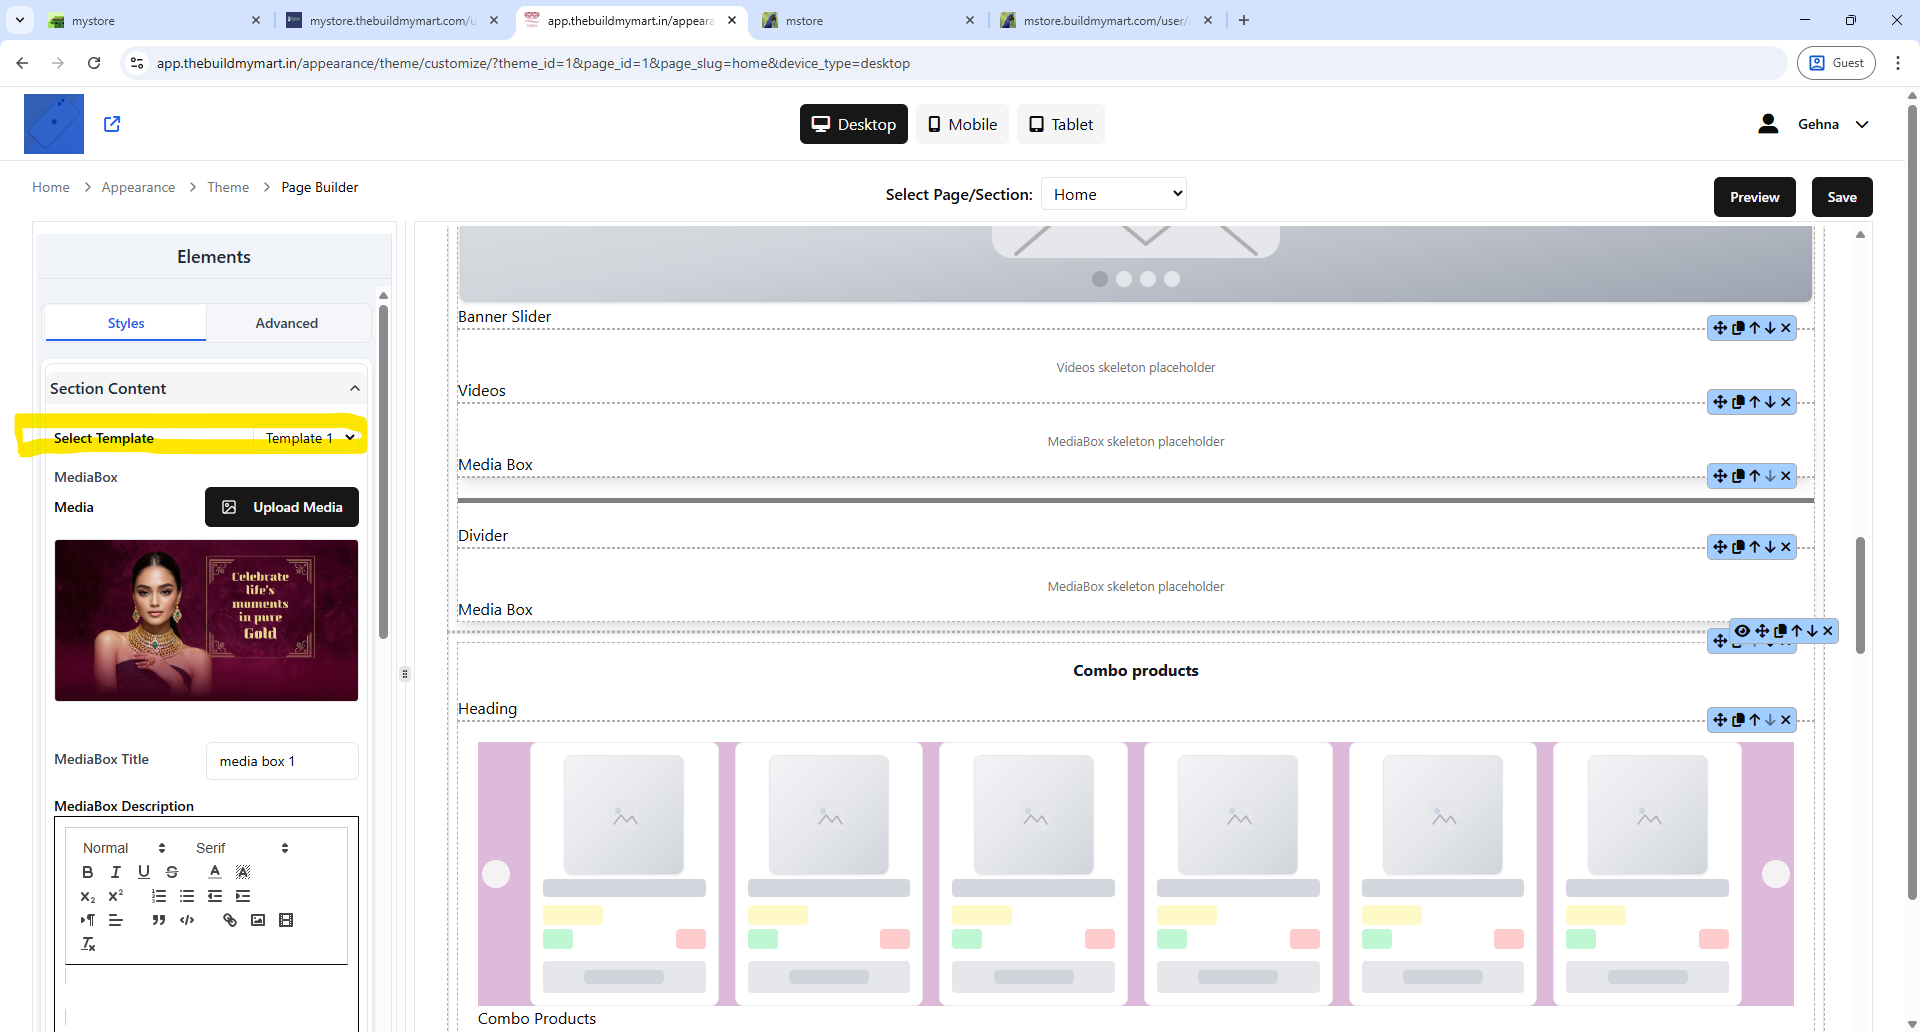
Task: Select the first banner slider dot
Action: [1100, 279]
